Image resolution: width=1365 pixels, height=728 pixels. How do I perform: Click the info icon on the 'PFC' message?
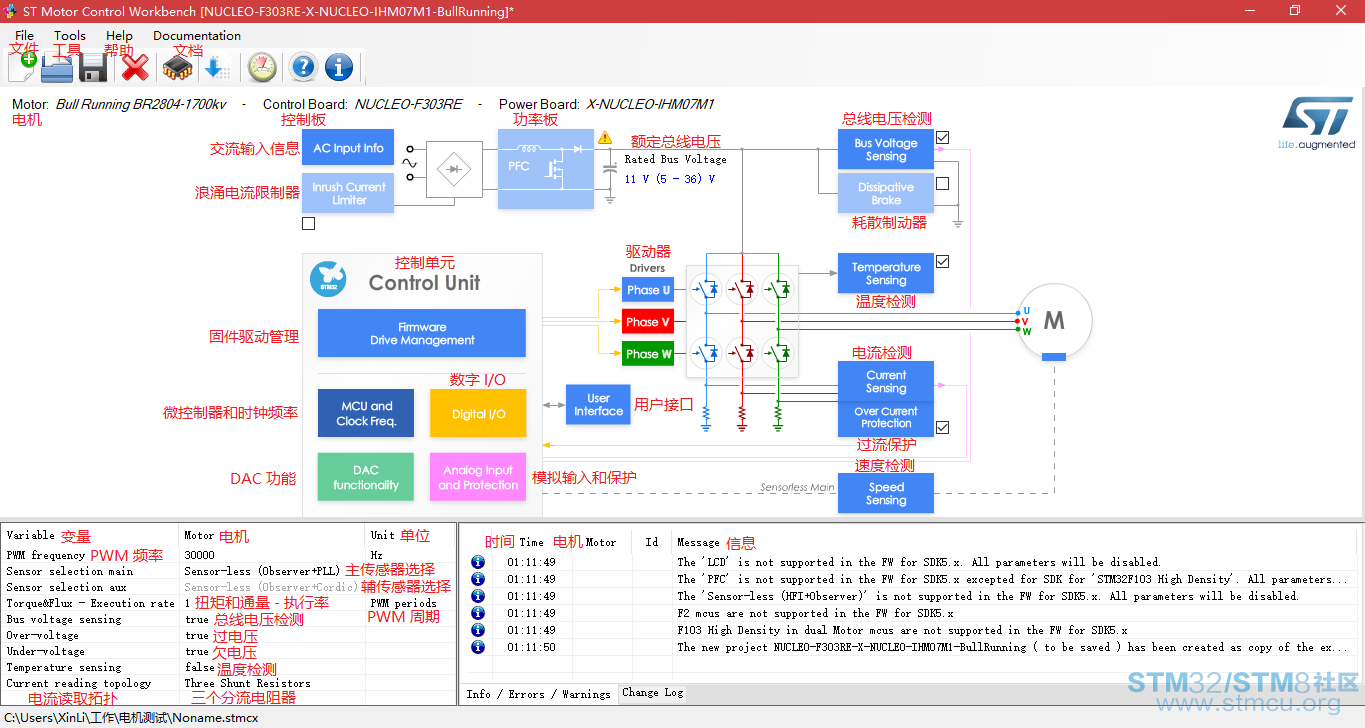pyautogui.click(x=478, y=579)
